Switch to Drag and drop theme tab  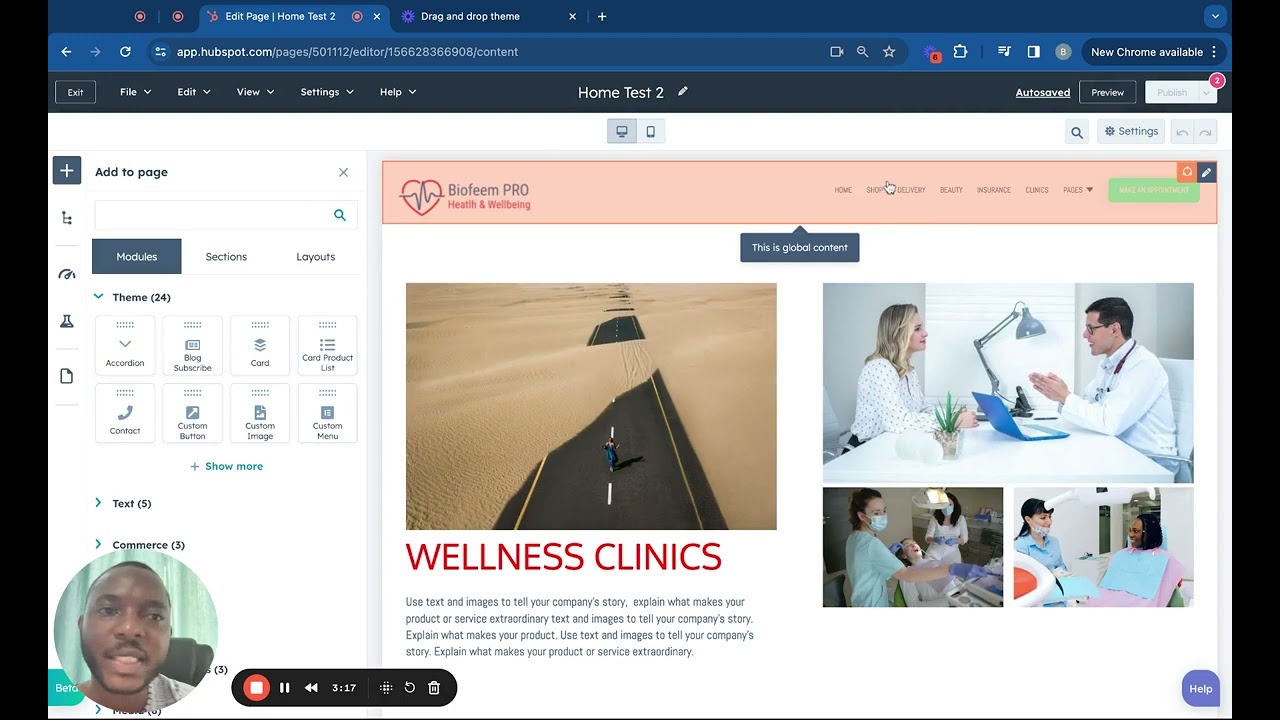tap(486, 16)
